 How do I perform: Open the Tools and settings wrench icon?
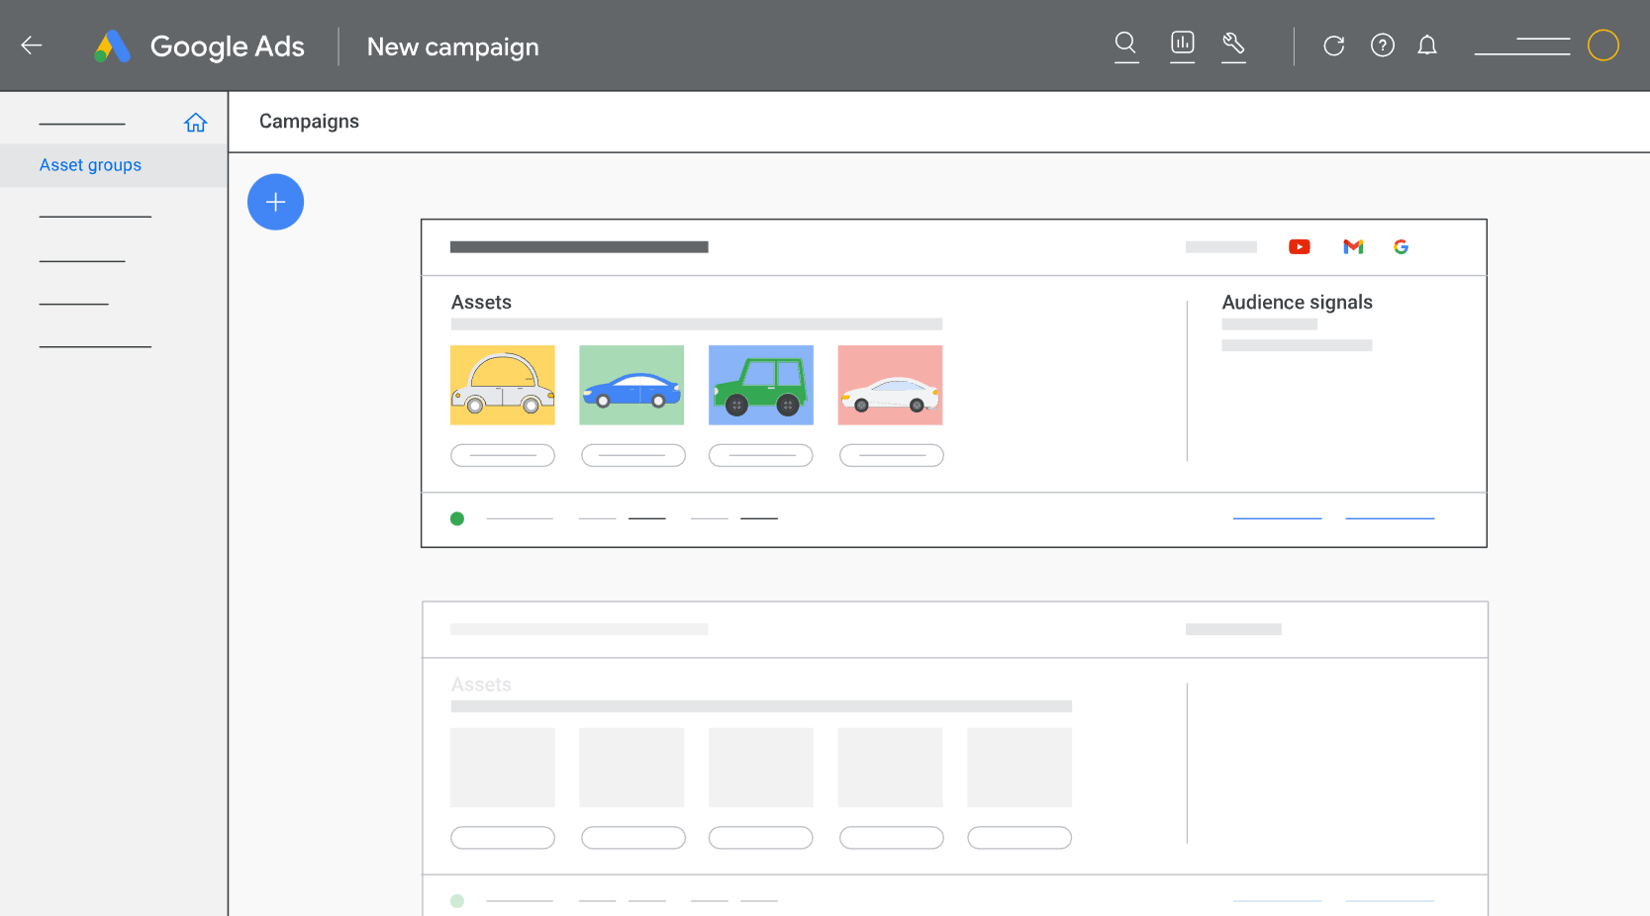coord(1233,45)
